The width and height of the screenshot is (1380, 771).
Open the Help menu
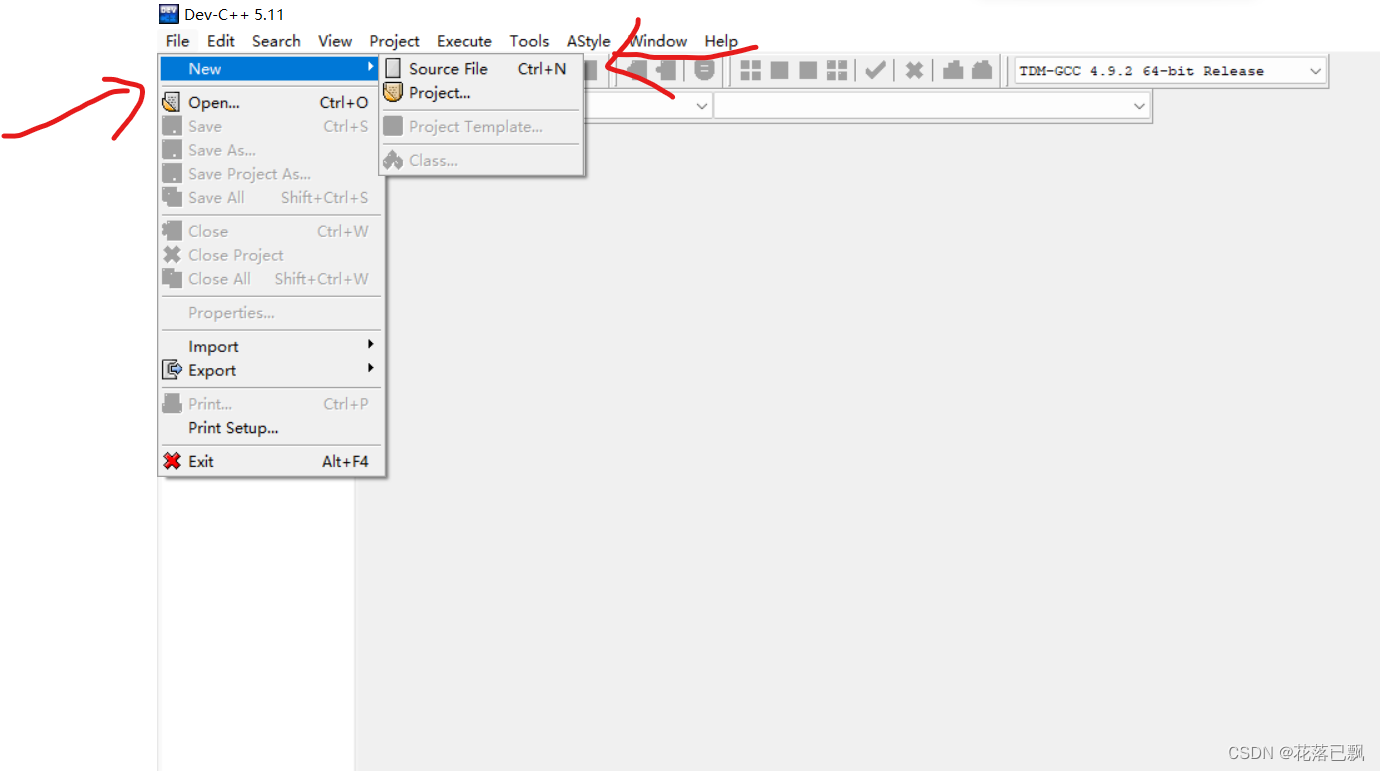720,41
